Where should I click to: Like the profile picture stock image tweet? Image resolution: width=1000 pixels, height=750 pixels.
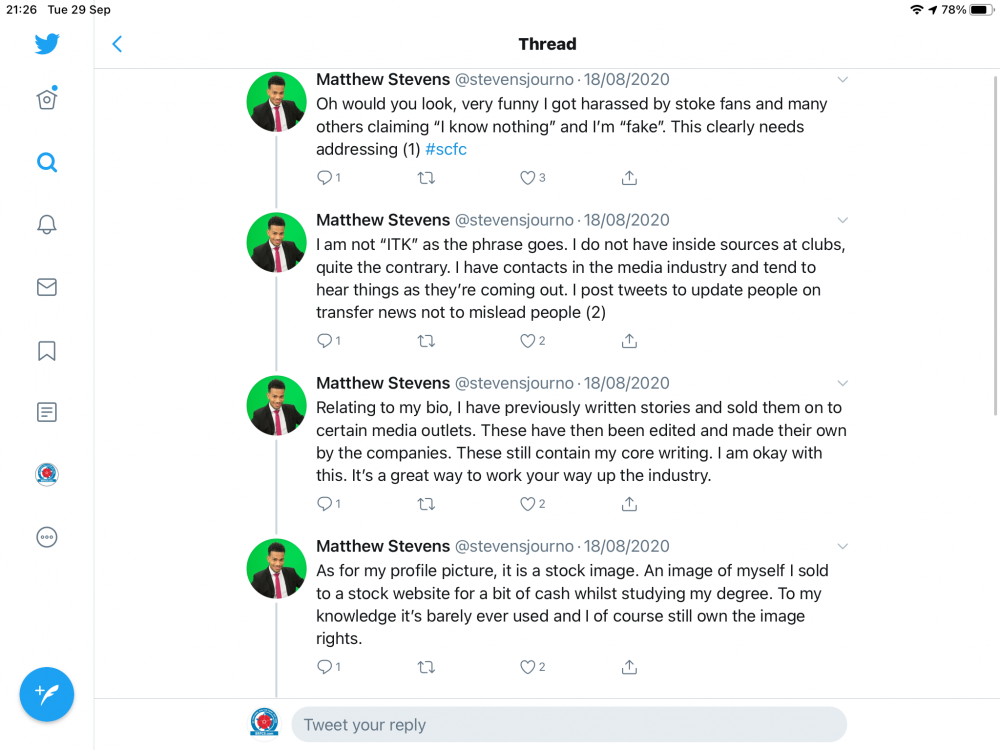point(528,667)
